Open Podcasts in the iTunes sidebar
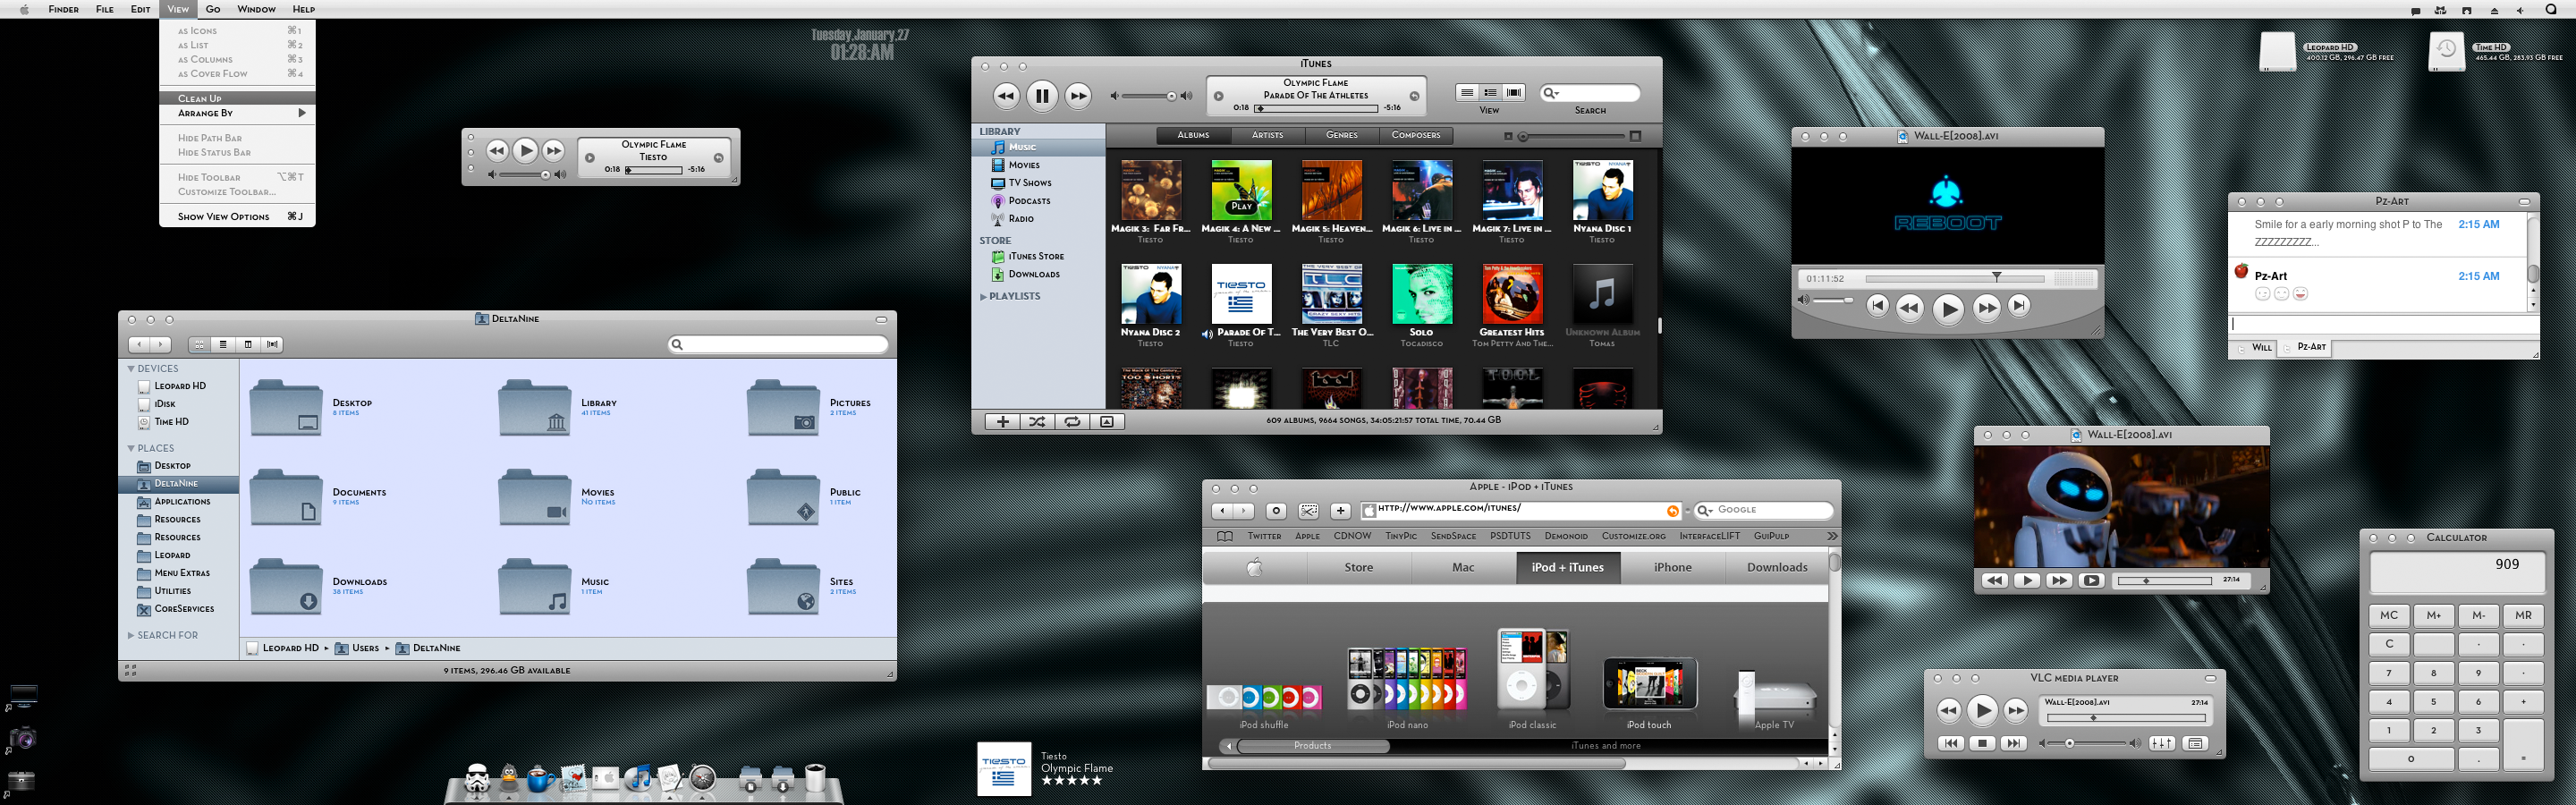 point(1038,201)
